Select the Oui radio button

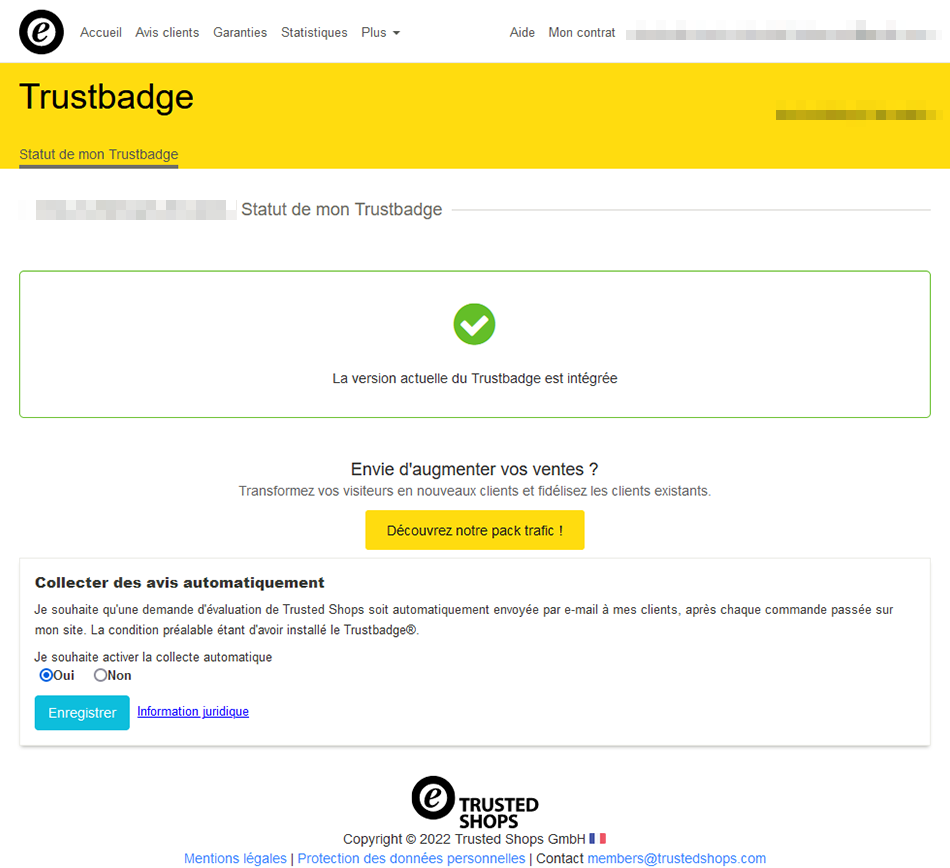pos(46,675)
